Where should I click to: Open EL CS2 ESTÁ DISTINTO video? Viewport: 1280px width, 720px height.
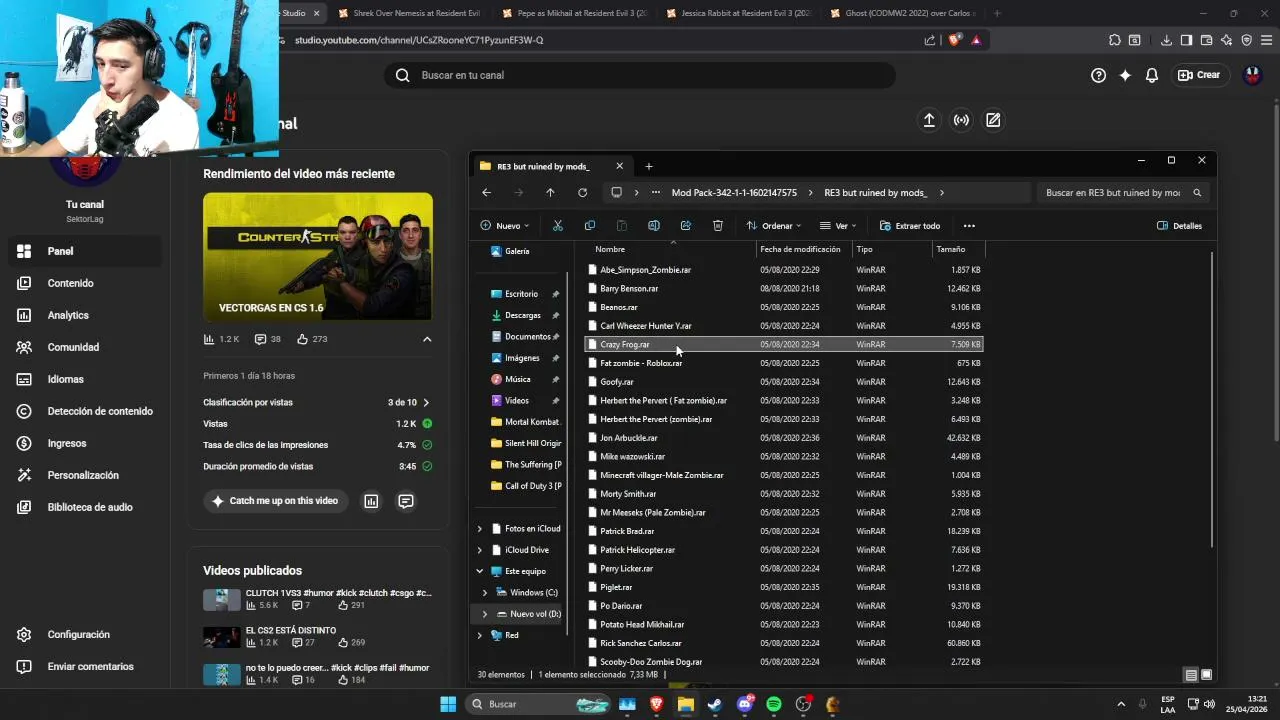point(318,636)
